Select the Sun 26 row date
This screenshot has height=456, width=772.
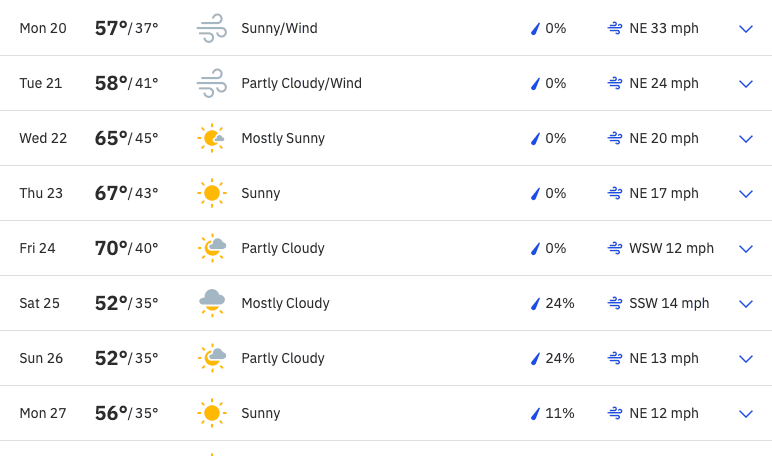coord(41,358)
